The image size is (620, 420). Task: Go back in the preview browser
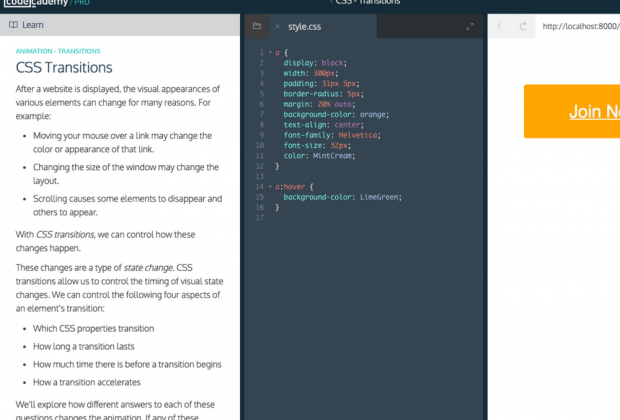499,26
